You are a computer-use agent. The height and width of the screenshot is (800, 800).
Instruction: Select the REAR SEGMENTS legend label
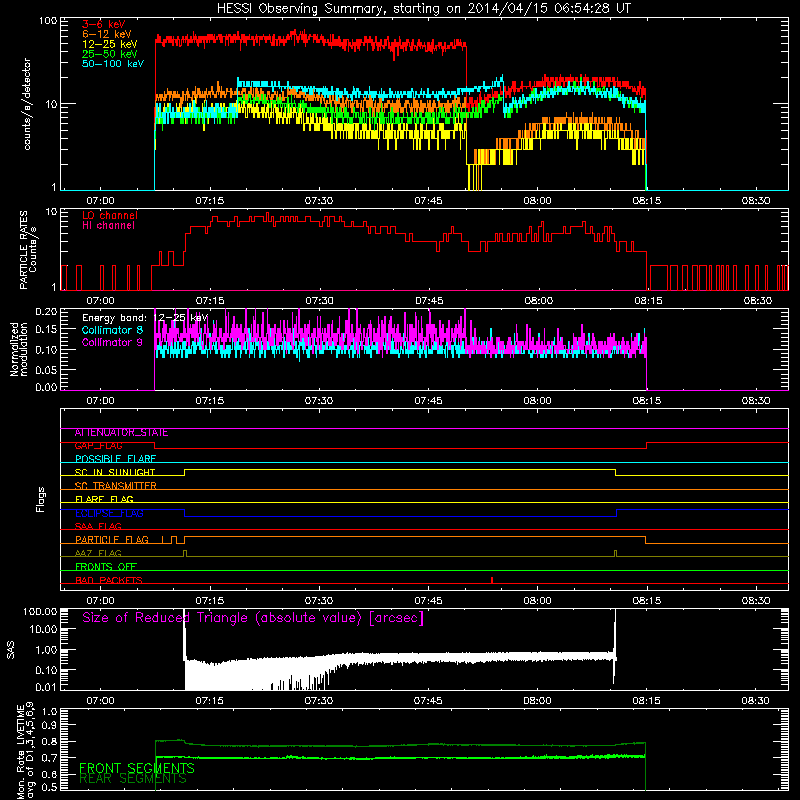pyautogui.click(x=133, y=779)
